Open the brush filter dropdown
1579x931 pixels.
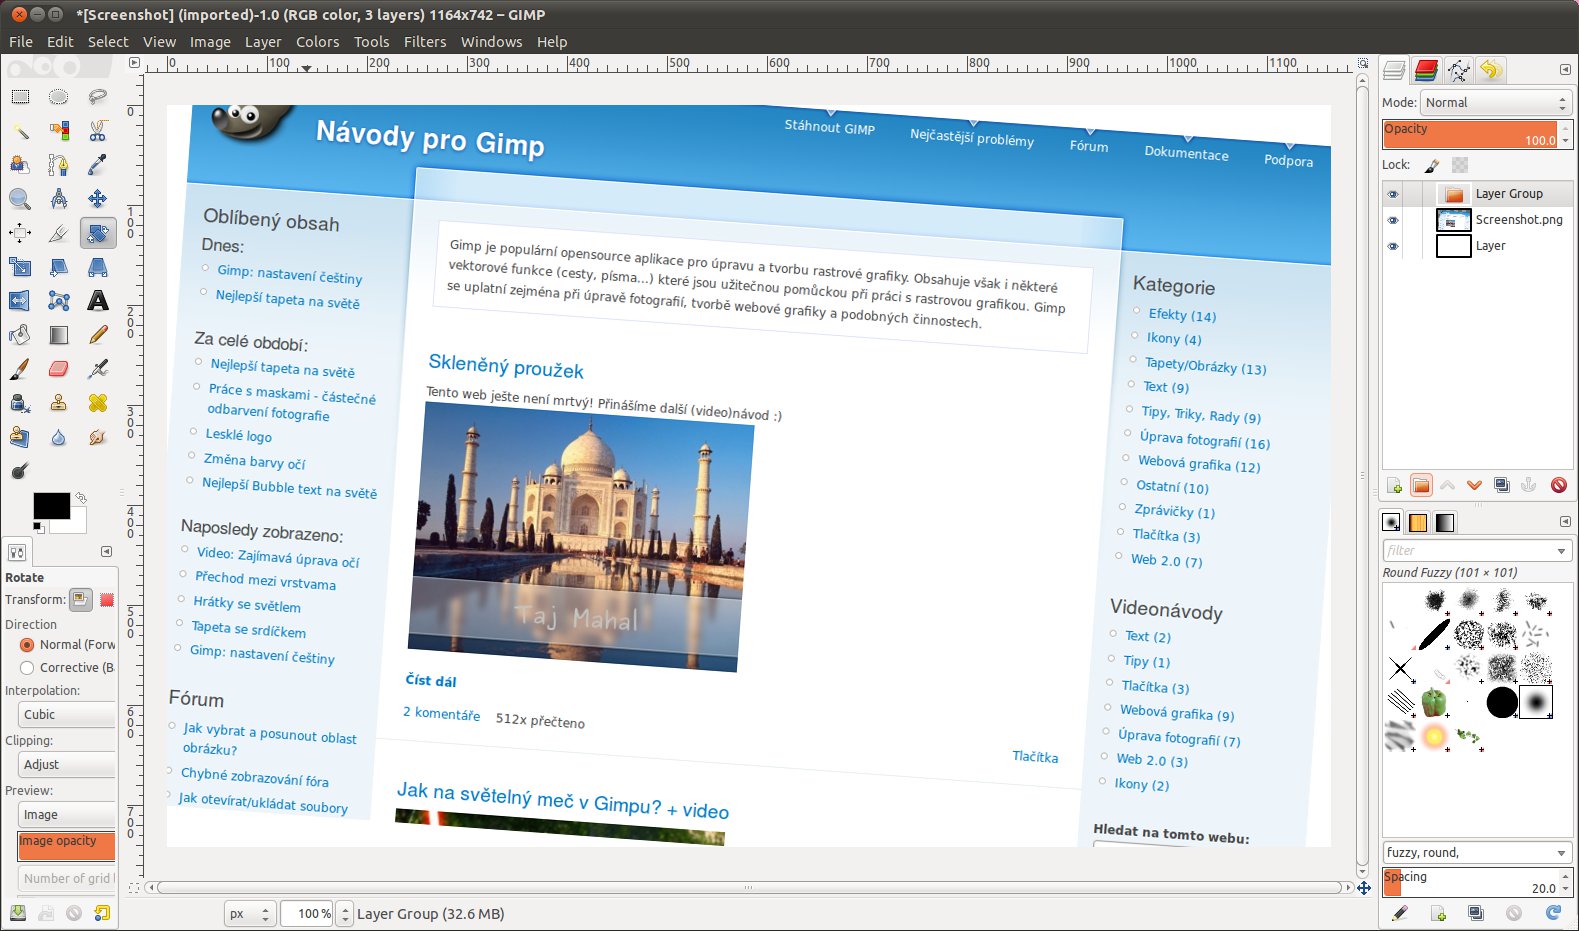point(1561,551)
